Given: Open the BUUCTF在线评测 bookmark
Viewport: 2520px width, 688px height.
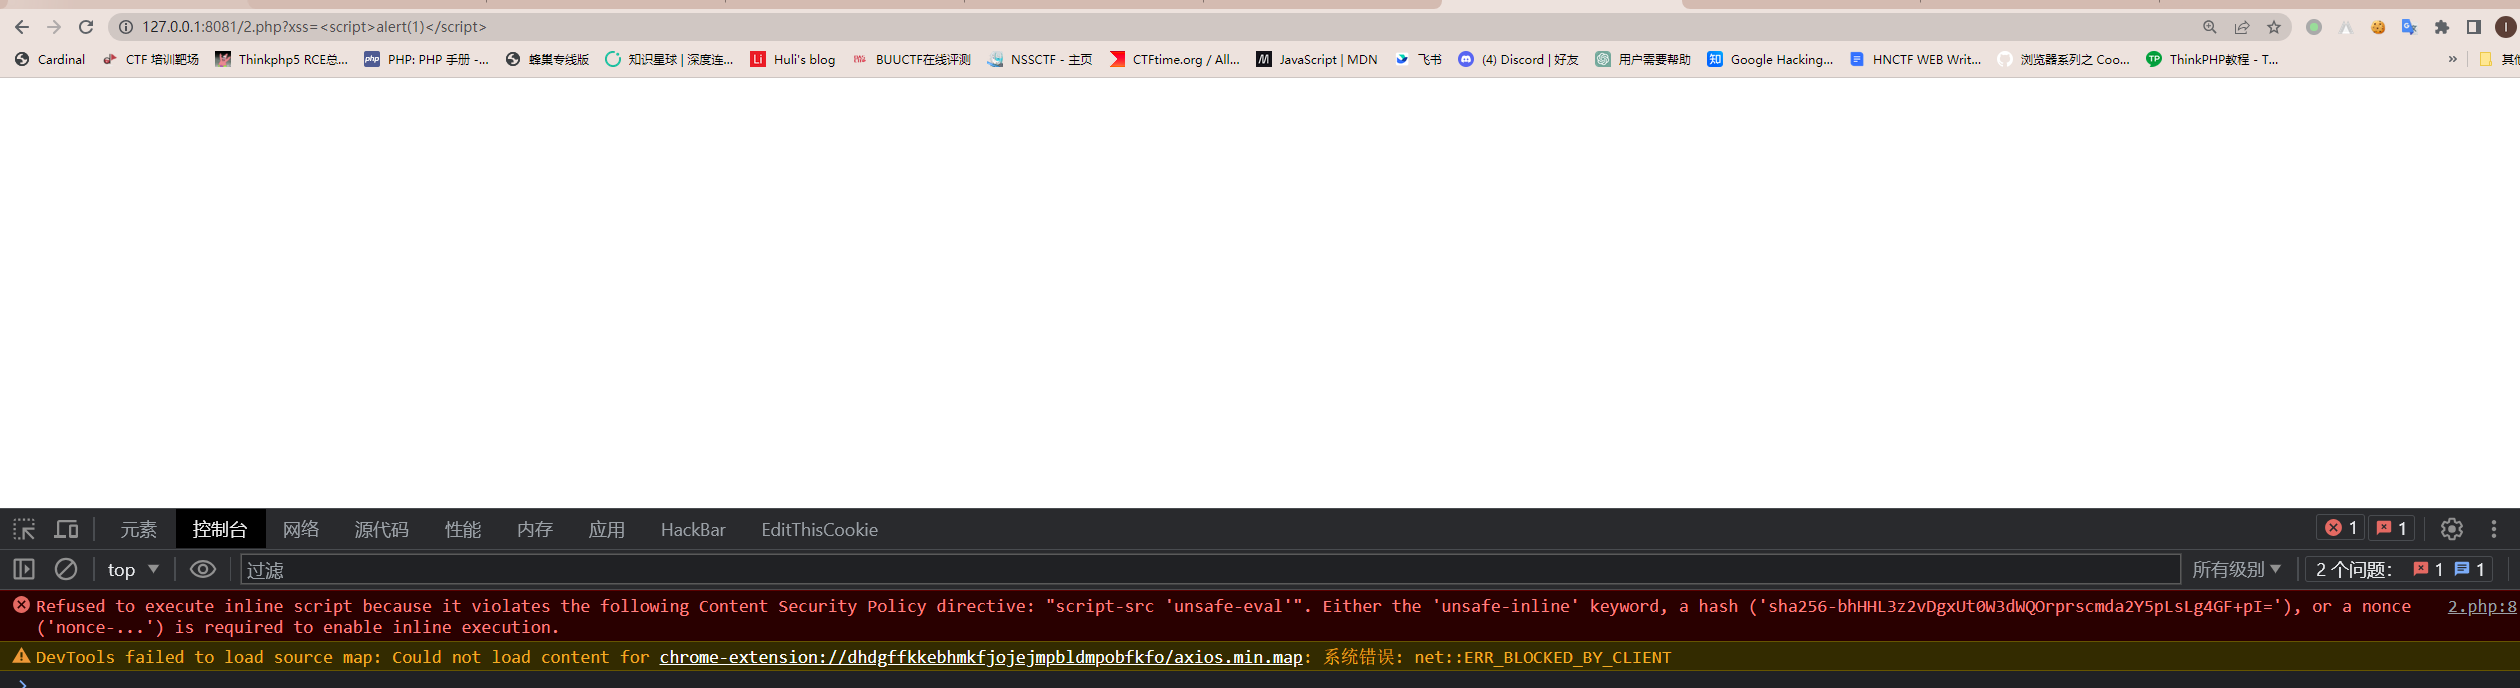Looking at the screenshot, I should (x=912, y=59).
